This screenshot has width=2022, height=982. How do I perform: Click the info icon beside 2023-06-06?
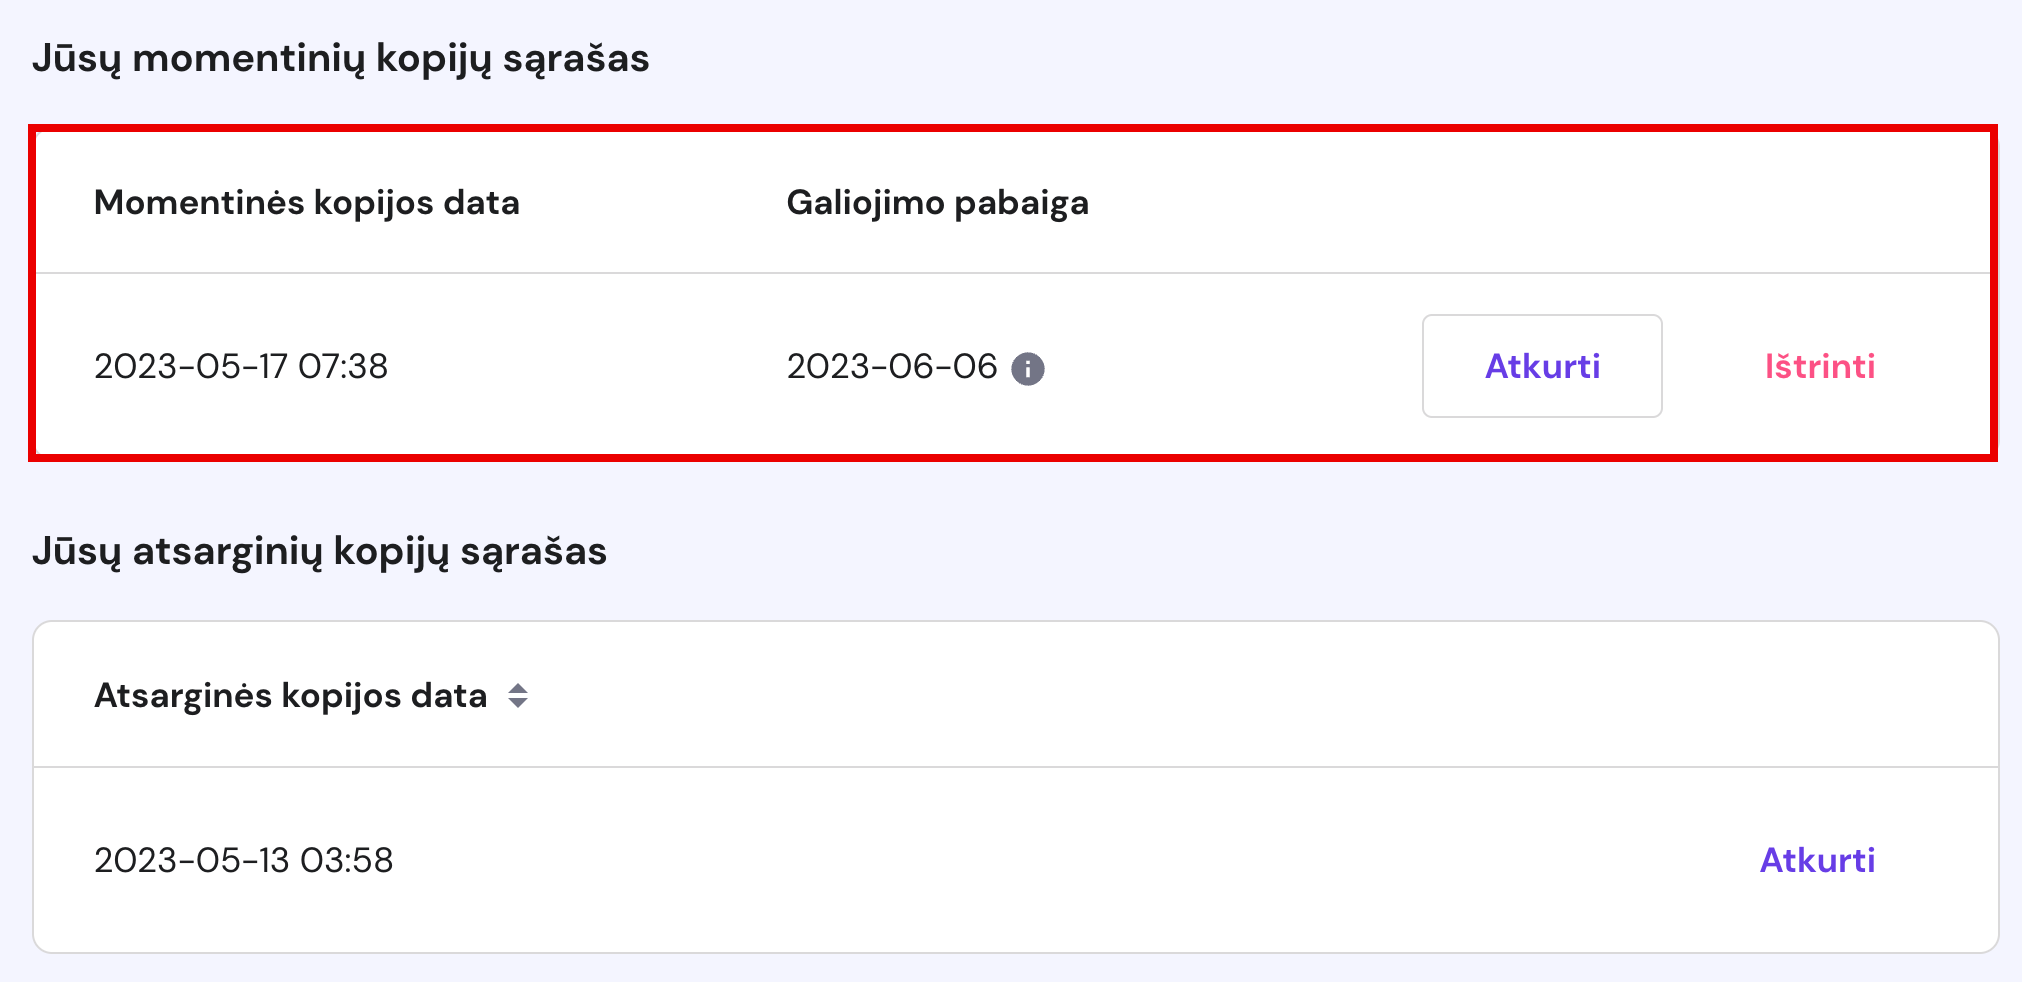(1027, 369)
